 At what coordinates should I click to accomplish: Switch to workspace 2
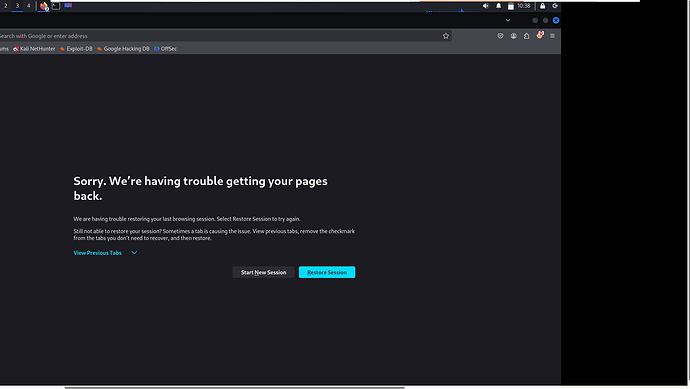coord(6,6)
